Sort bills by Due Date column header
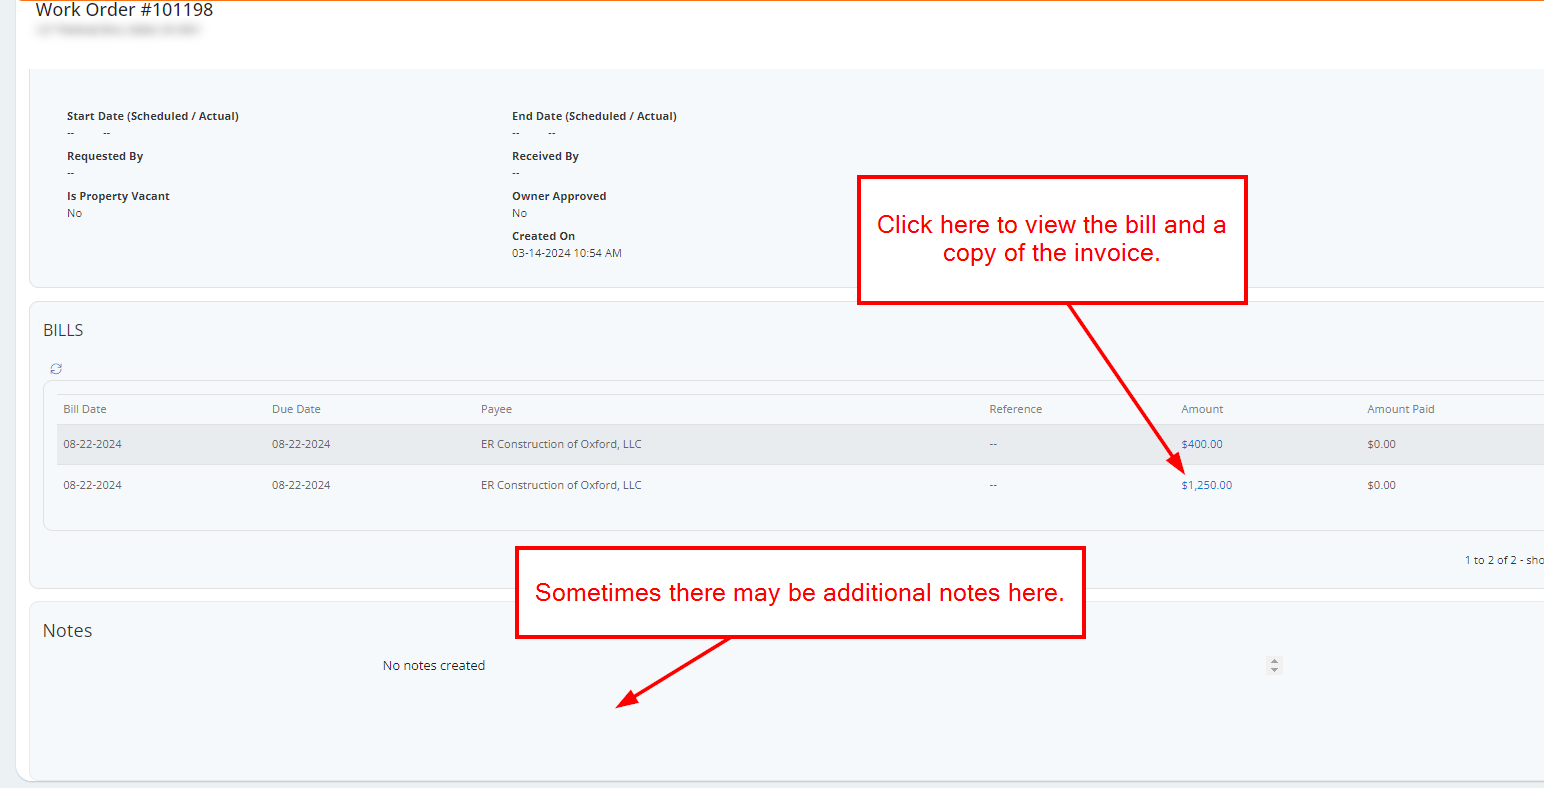Viewport: 1544px width, 788px height. [x=296, y=409]
